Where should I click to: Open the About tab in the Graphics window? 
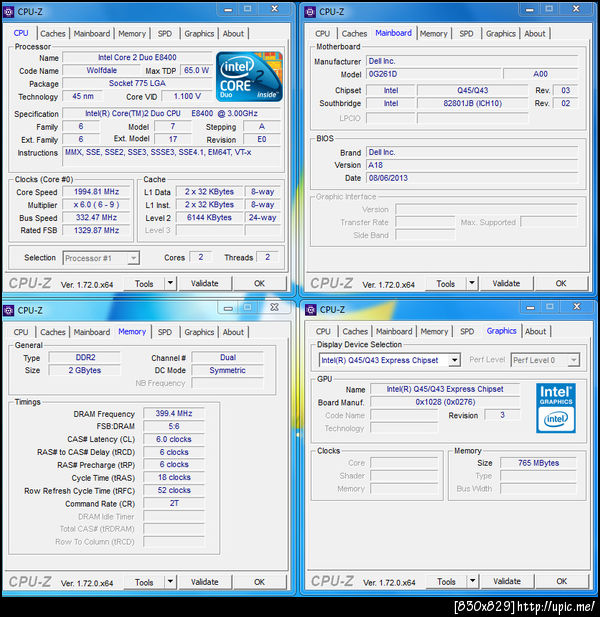(535, 331)
